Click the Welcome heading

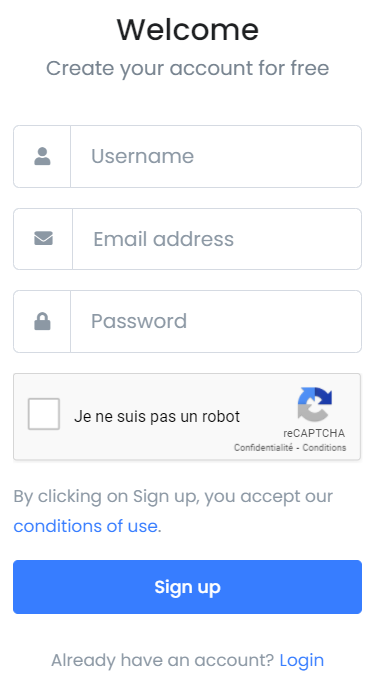point(188,30)
